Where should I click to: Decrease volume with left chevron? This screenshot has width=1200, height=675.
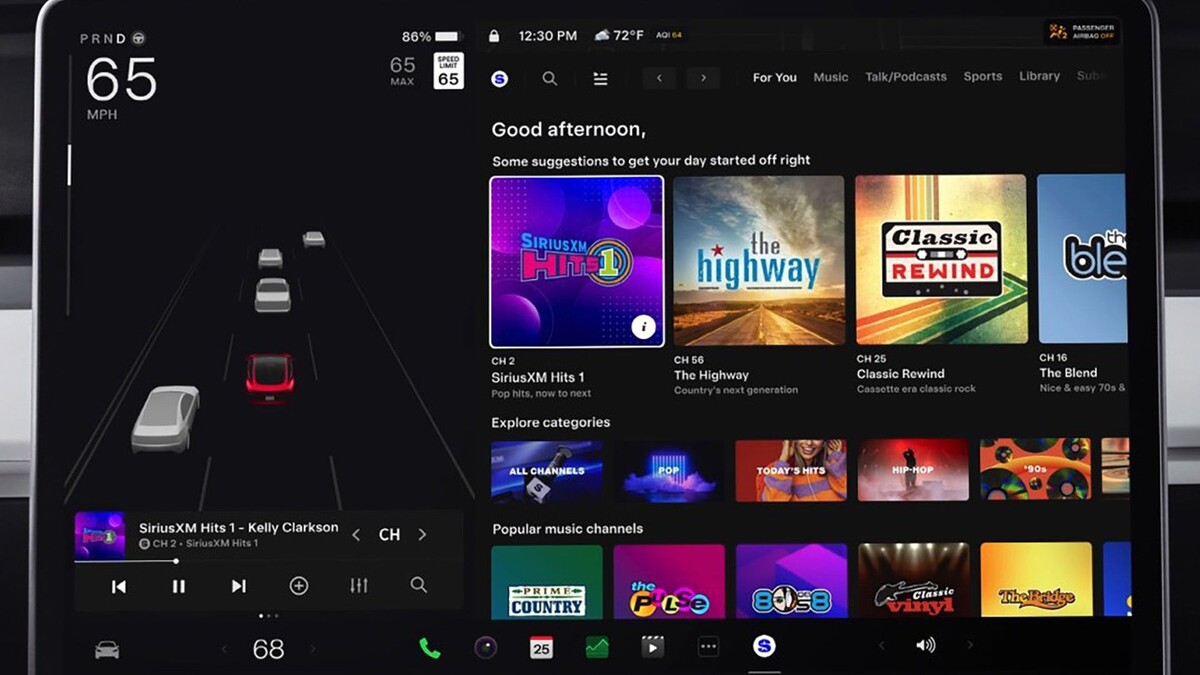pyautogui.click(x=881, y=646)
